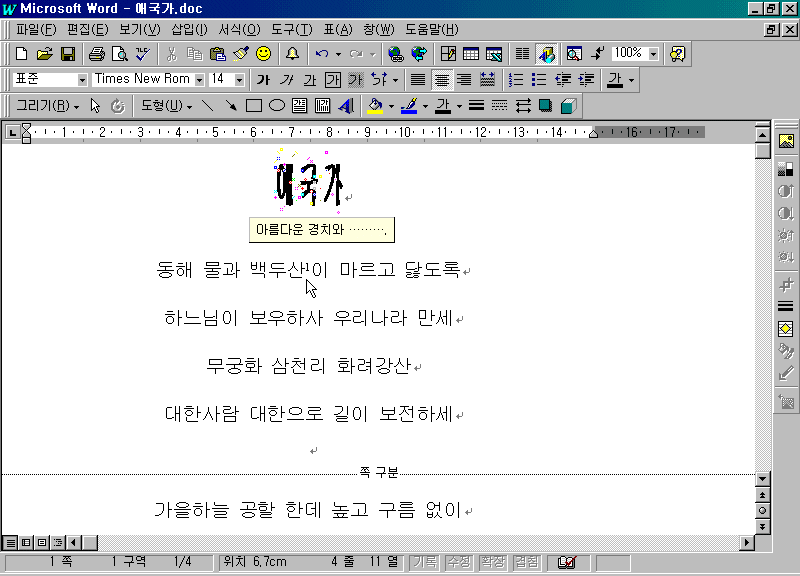Insert a table using the toolbar
The height and width of the screenshot is (576, 800).
(x=471, y=54)
